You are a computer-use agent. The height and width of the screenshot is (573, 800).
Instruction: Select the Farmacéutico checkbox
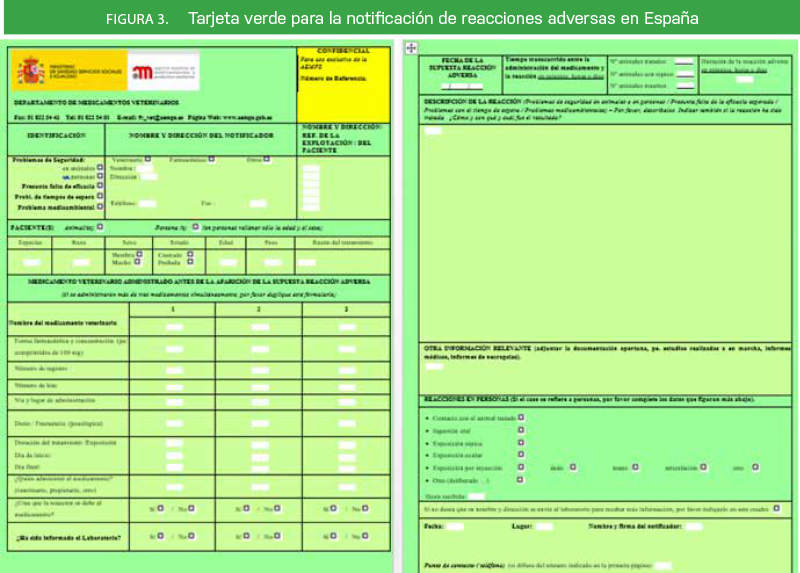212,159
